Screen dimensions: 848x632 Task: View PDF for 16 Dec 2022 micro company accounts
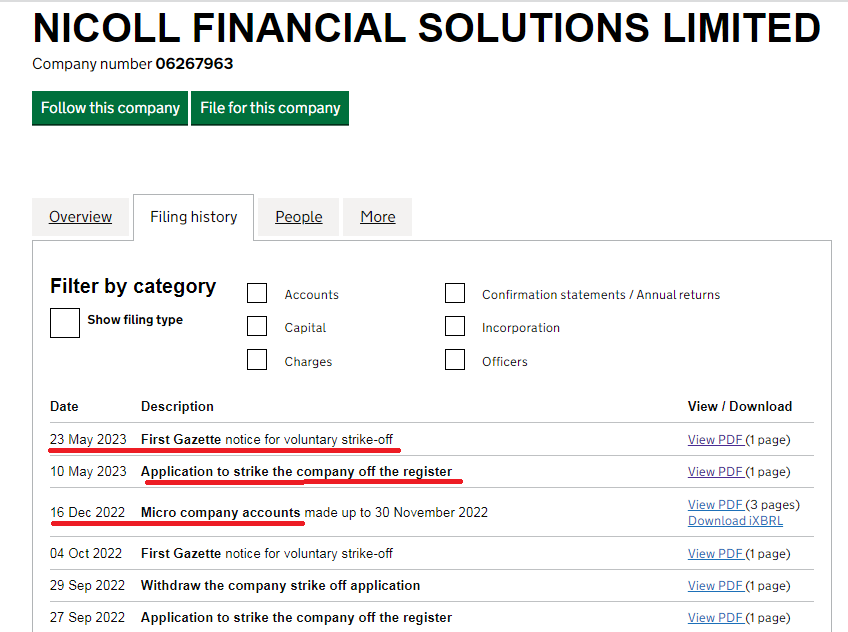pos(716,504)
